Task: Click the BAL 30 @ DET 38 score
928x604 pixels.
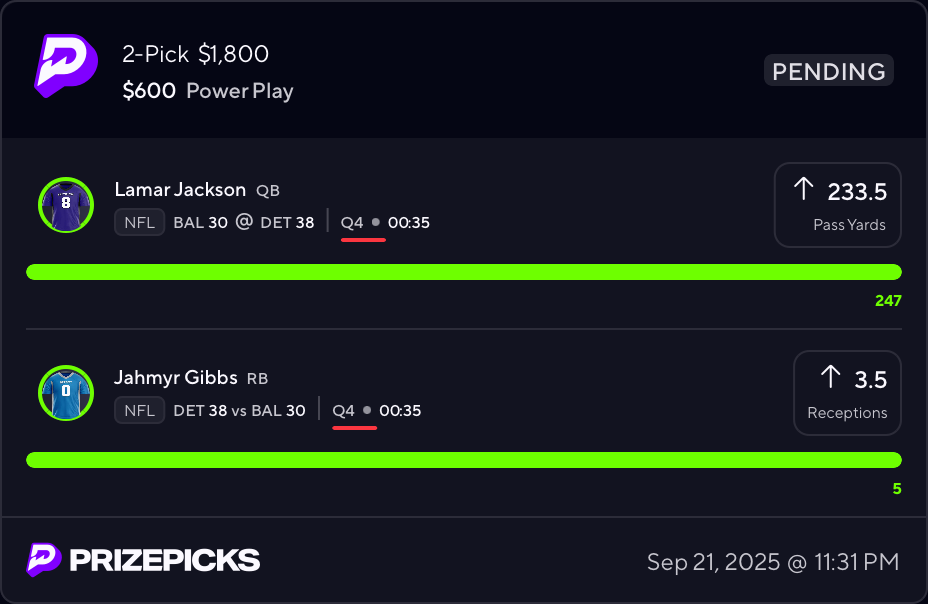Action: 244,222
